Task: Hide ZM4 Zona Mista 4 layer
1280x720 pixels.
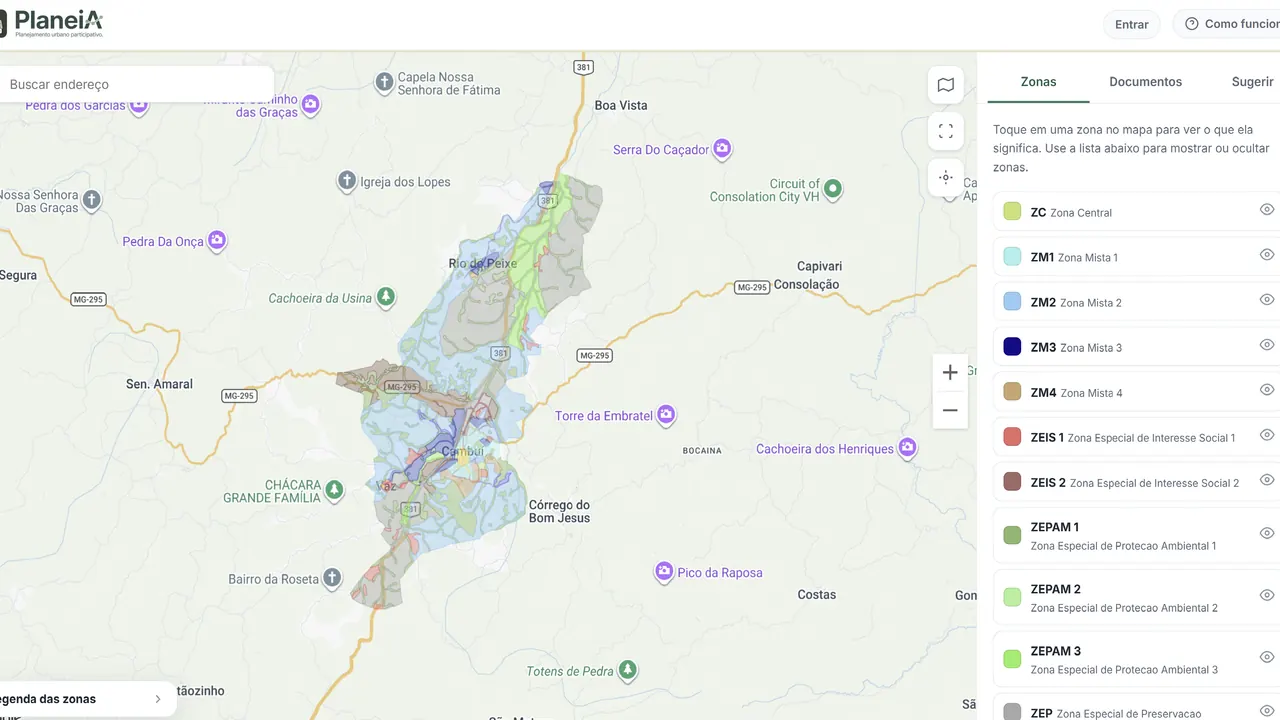Action: tap(1267, 390)
